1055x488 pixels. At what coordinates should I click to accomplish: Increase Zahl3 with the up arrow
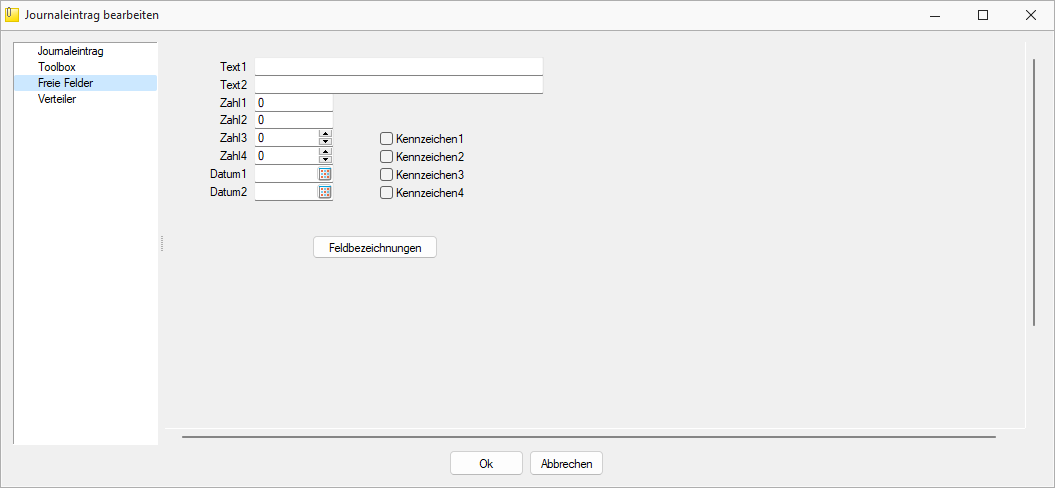coord(326,134)
